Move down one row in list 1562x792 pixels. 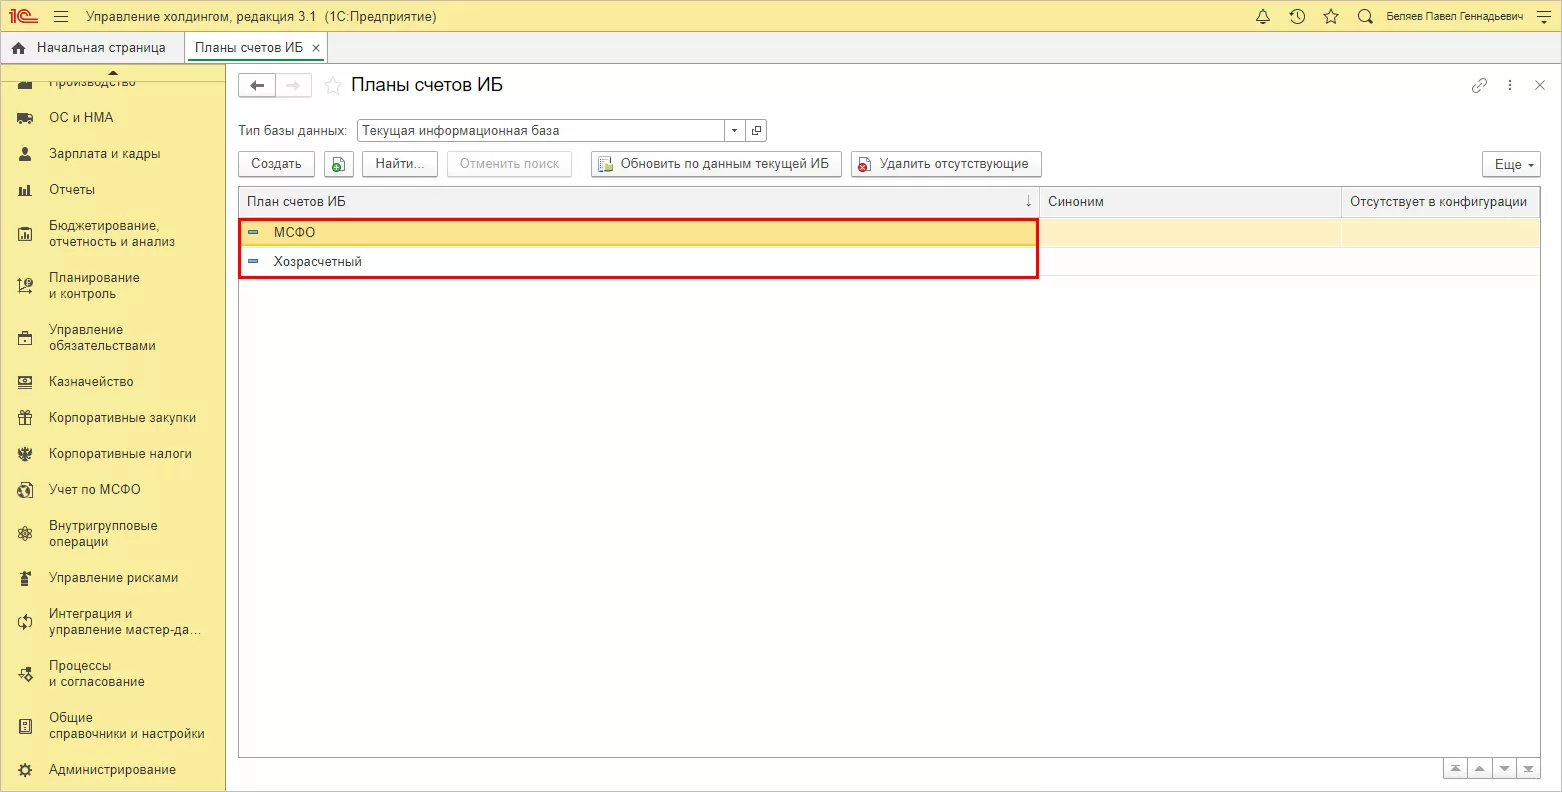pyautogui.click(x=1504, y=769)
